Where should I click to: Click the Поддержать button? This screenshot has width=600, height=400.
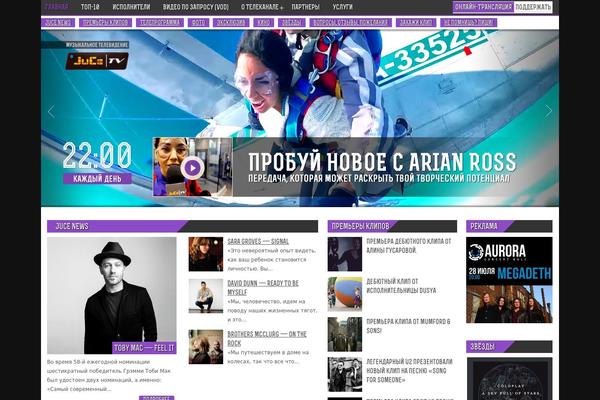click(x=533, y=7)
